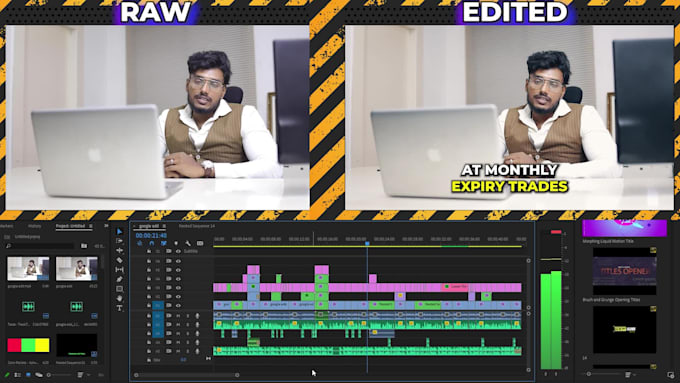Click the caption track options icon
Screen dimensions: 680x383
(200, 243)
